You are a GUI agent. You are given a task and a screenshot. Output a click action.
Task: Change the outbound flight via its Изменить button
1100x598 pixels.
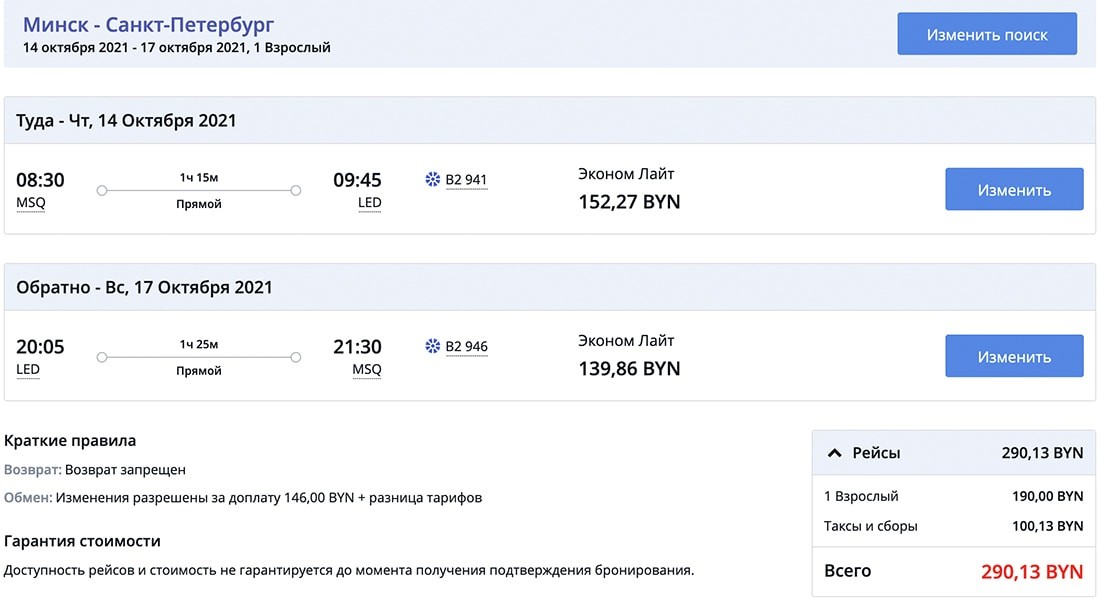click(1014, 189)
